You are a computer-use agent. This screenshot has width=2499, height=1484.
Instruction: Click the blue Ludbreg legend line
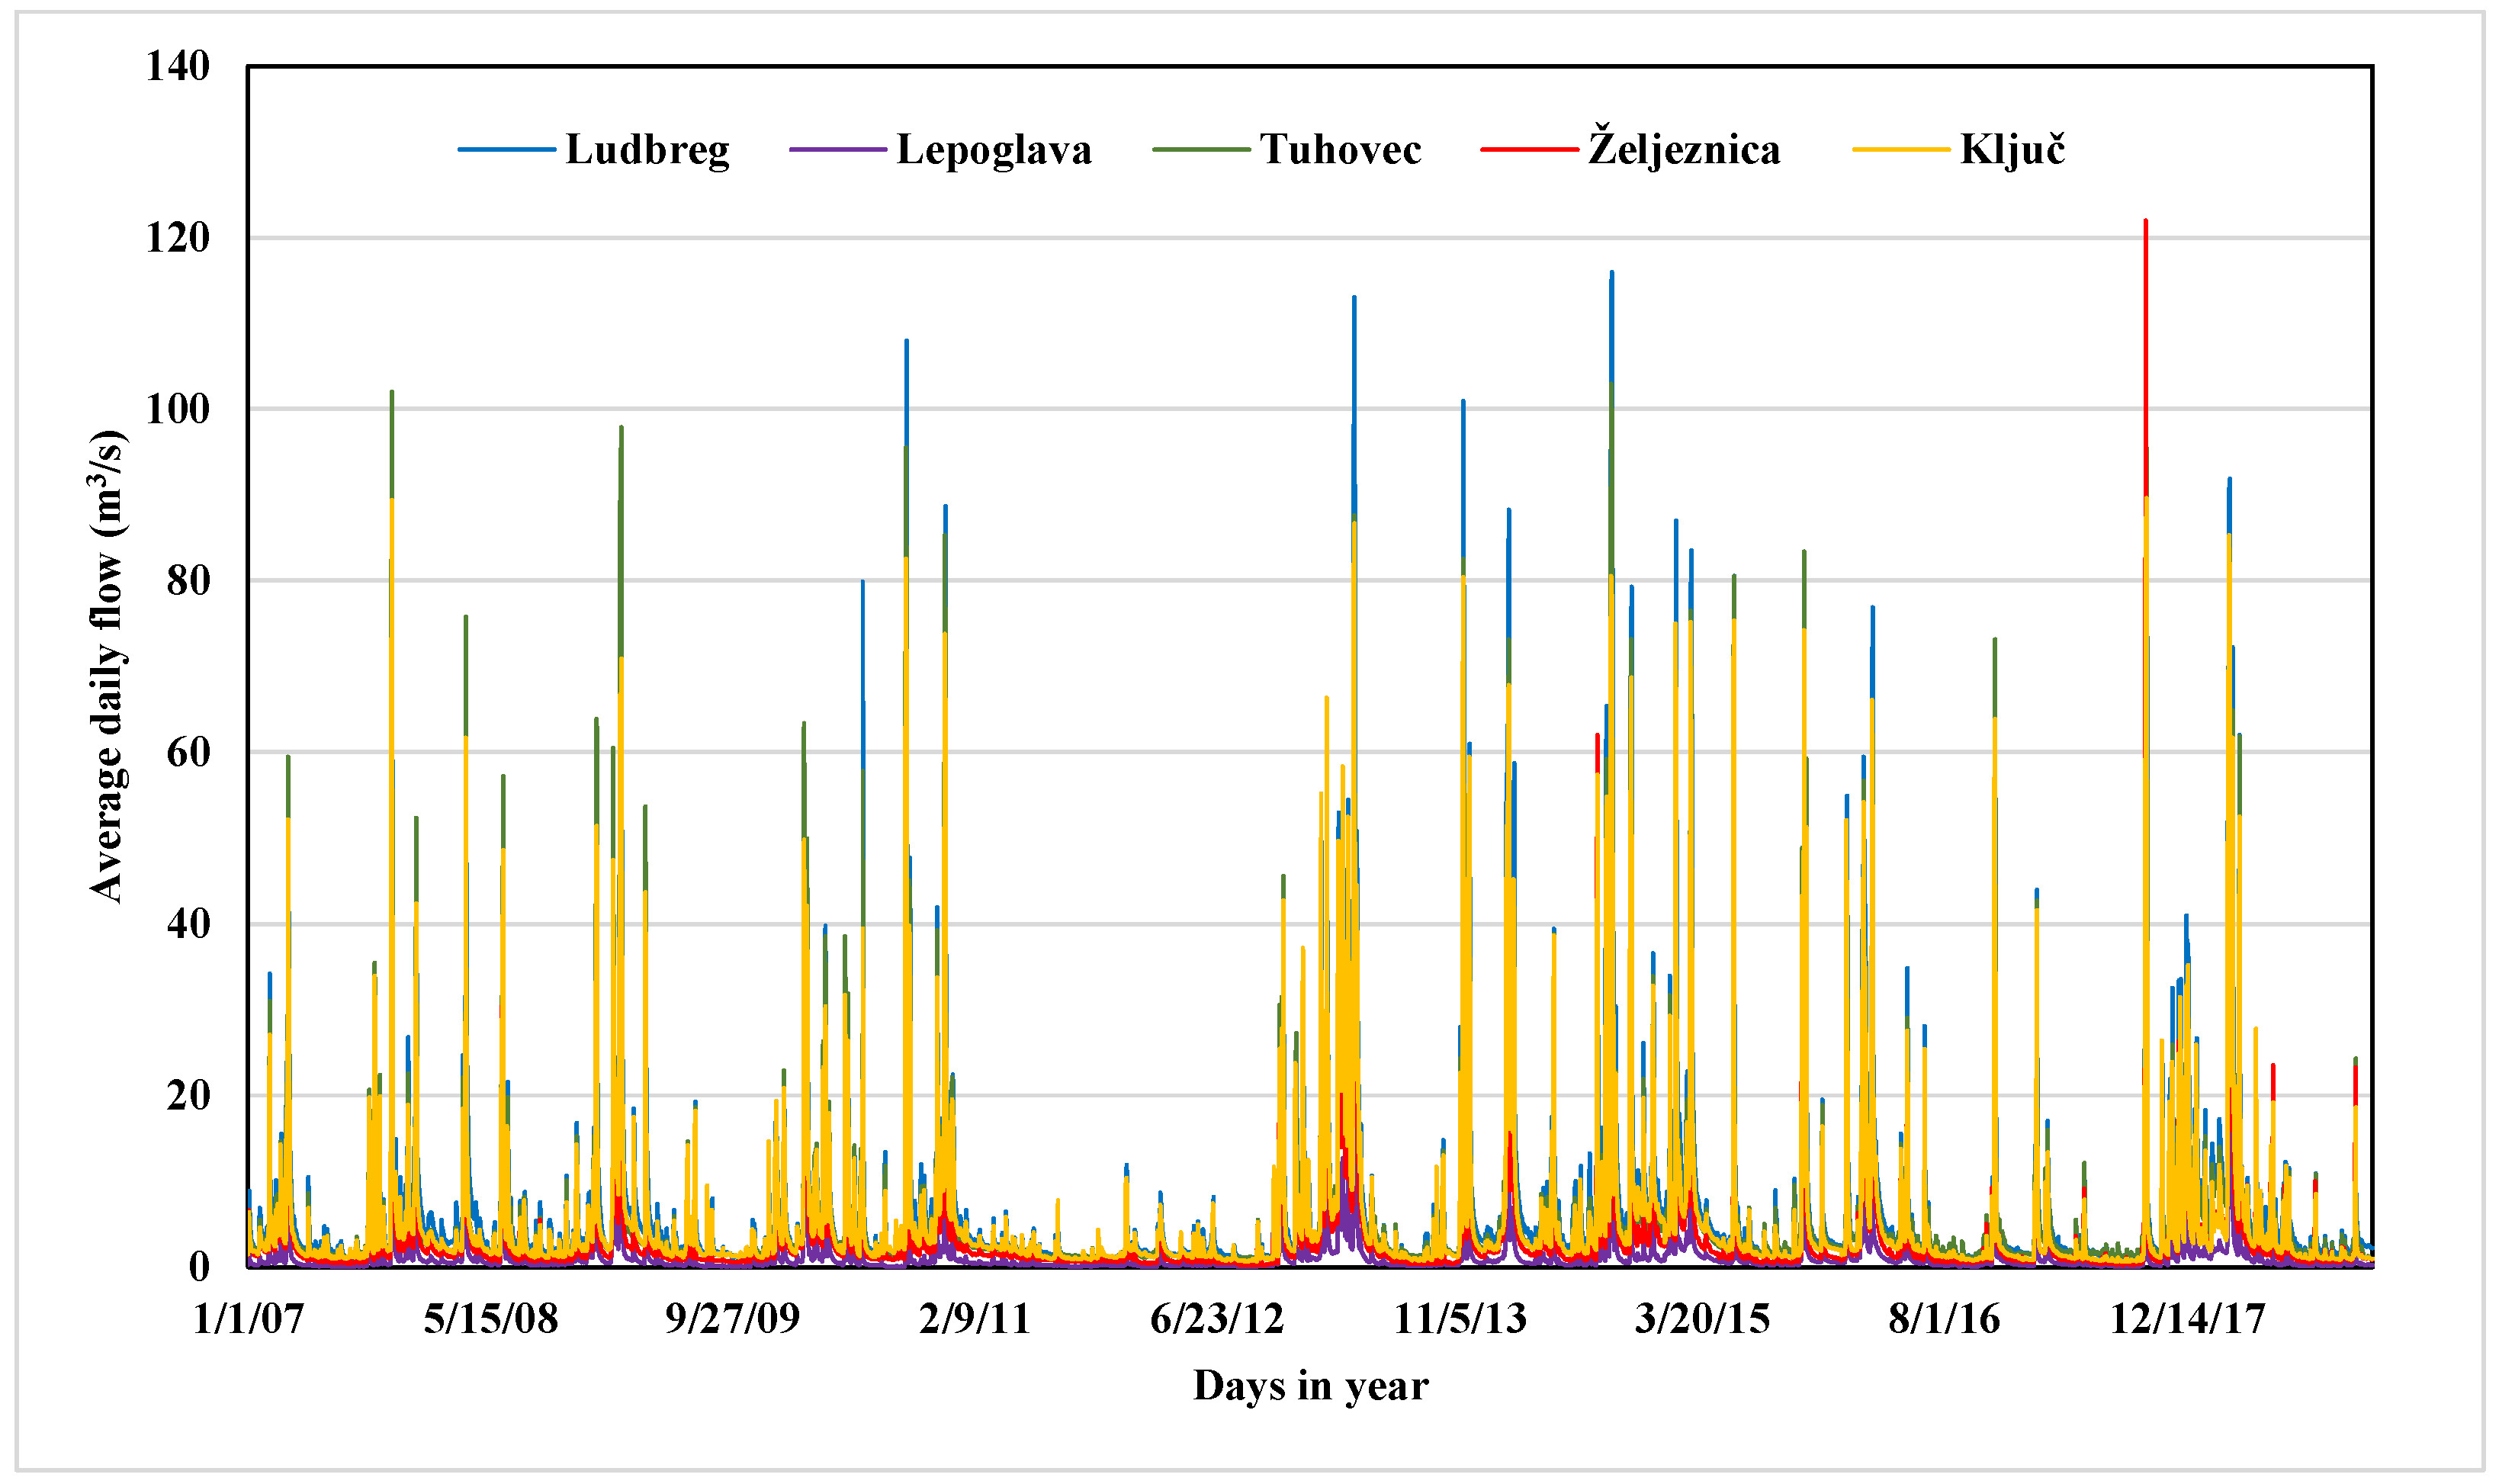point(507,150)
